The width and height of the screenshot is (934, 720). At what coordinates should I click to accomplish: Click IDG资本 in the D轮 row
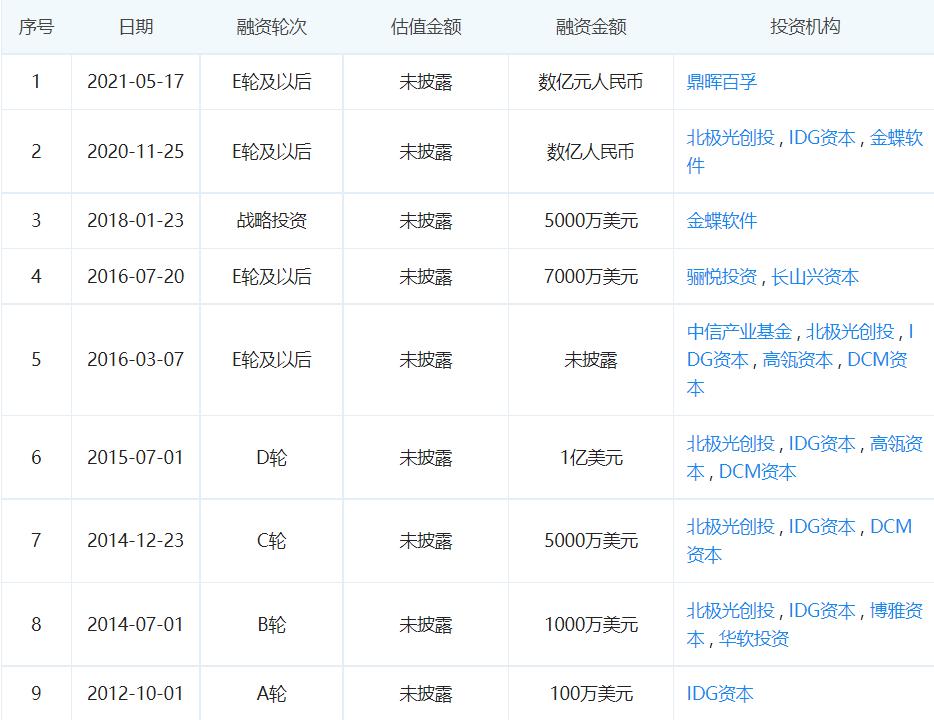click(822, 444)
